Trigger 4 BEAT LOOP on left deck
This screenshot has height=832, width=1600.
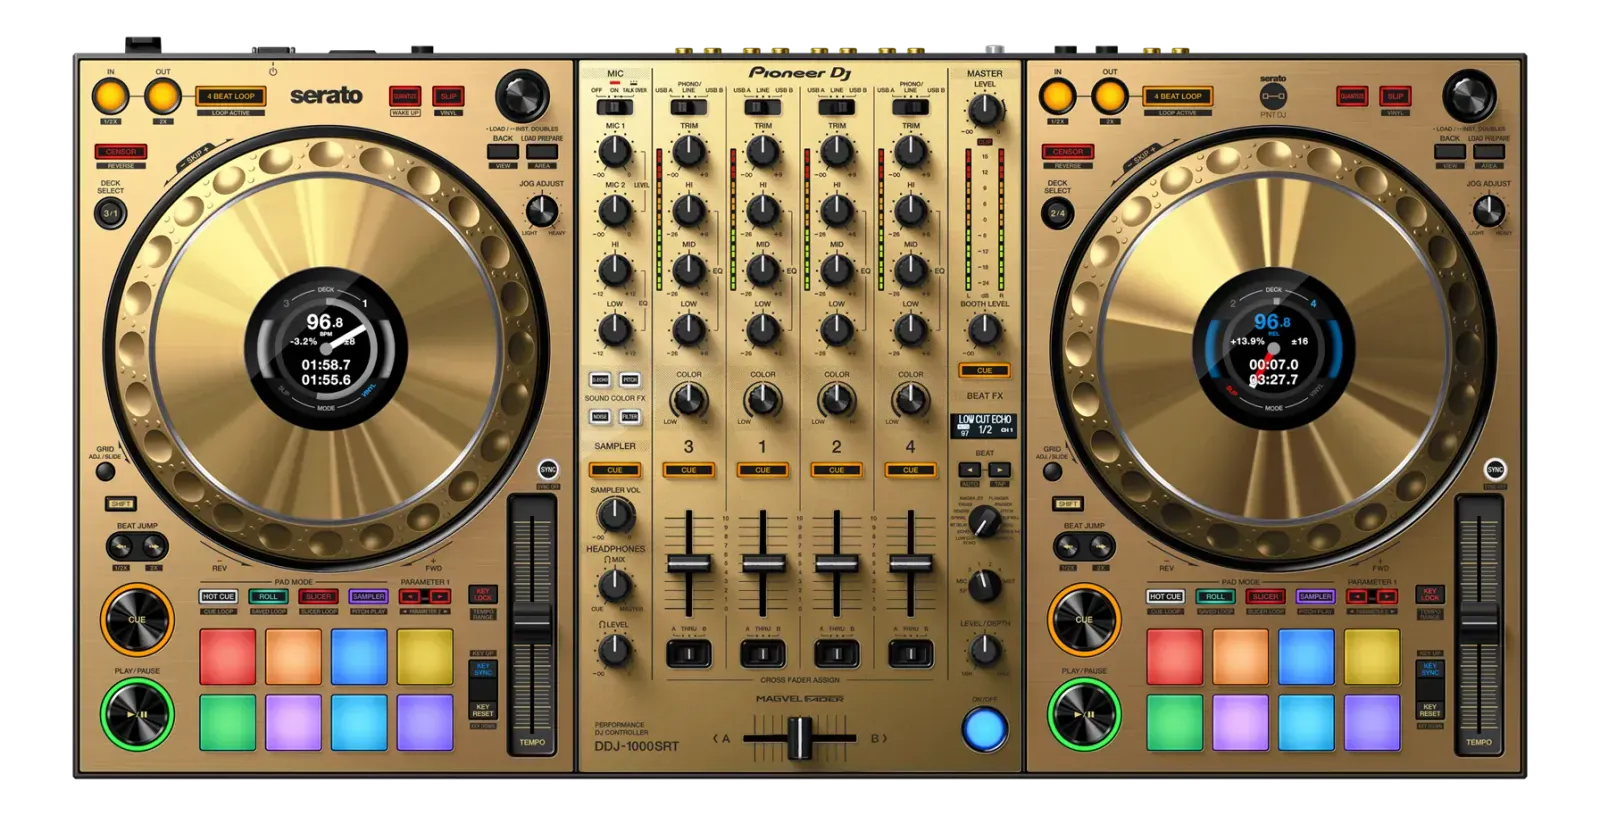(231, 96)
